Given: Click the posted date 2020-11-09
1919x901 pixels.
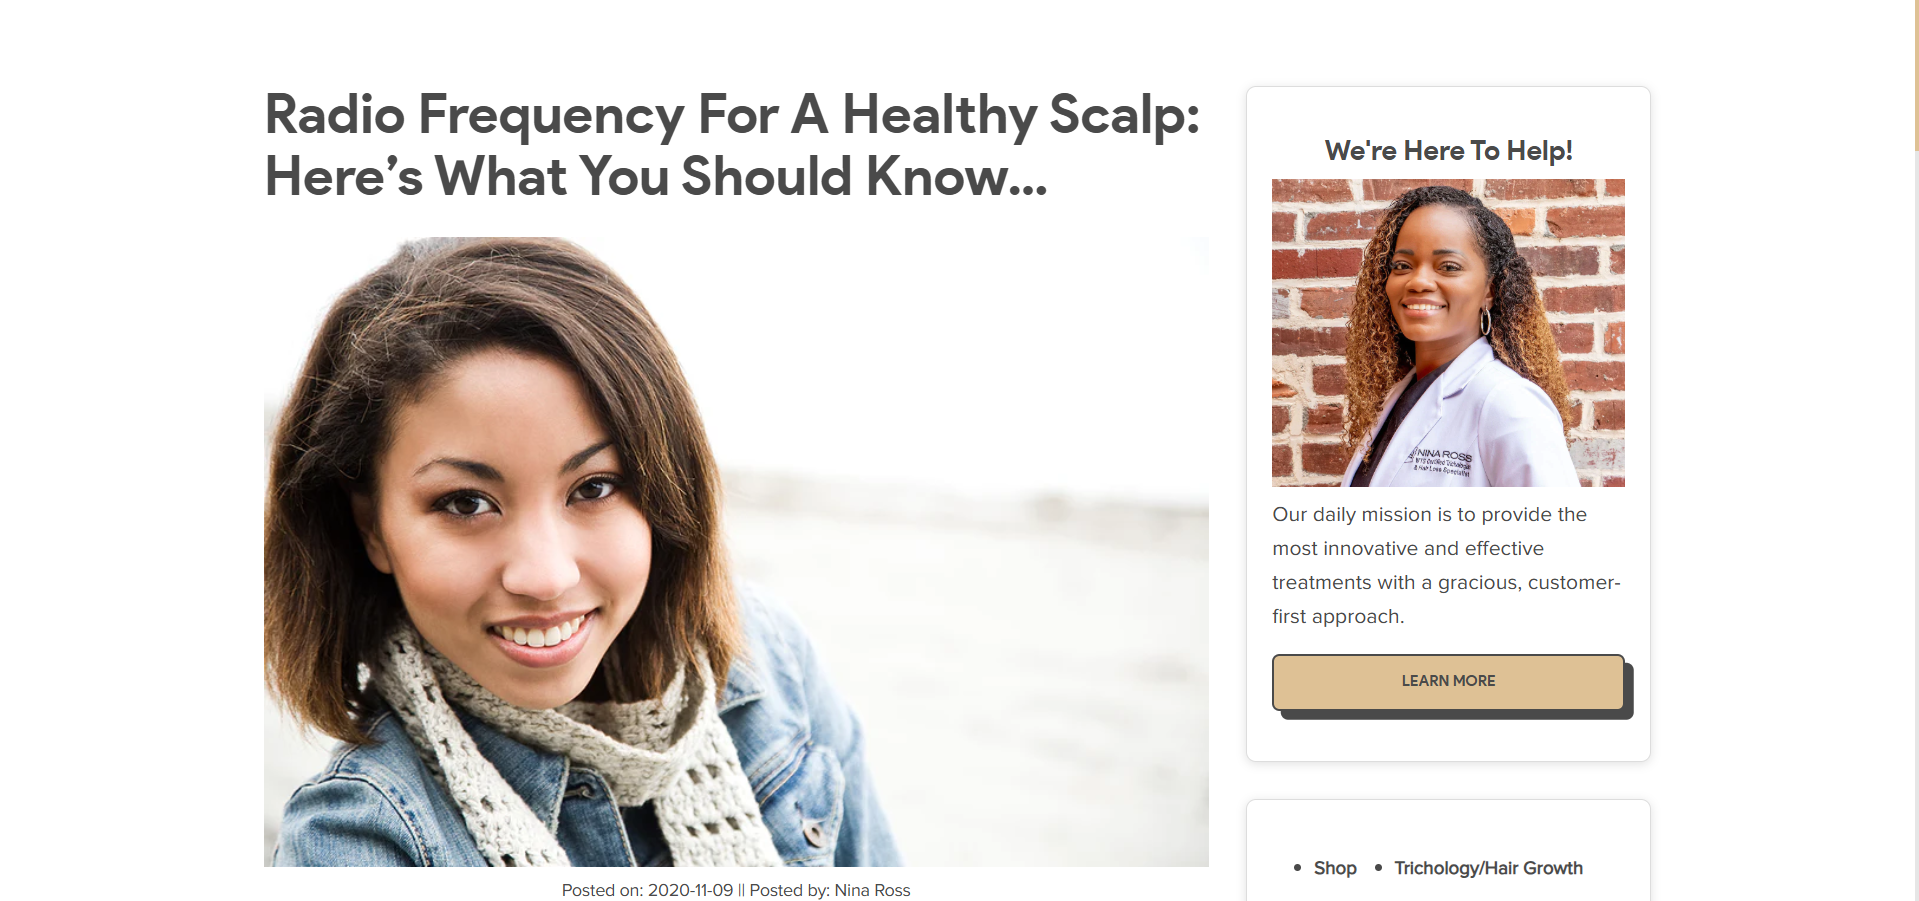Looking at the screenshot, I should [690, 890].
